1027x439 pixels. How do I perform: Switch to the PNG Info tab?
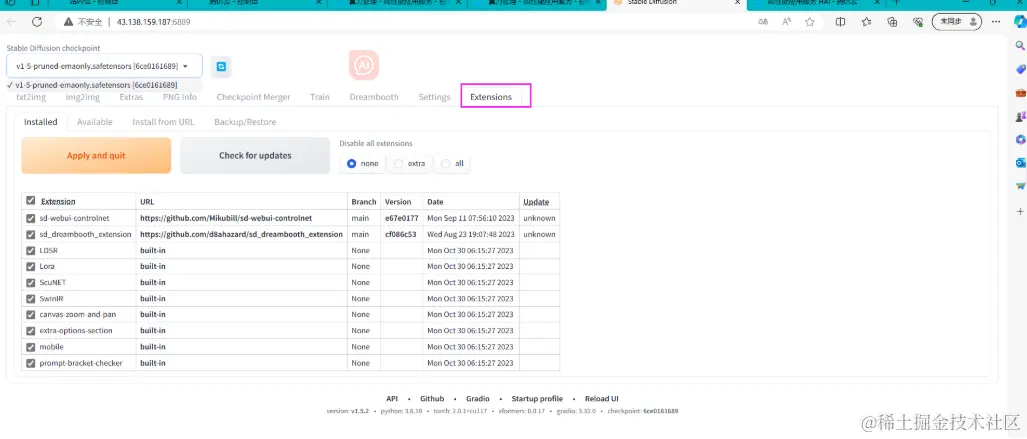(180, 97)
